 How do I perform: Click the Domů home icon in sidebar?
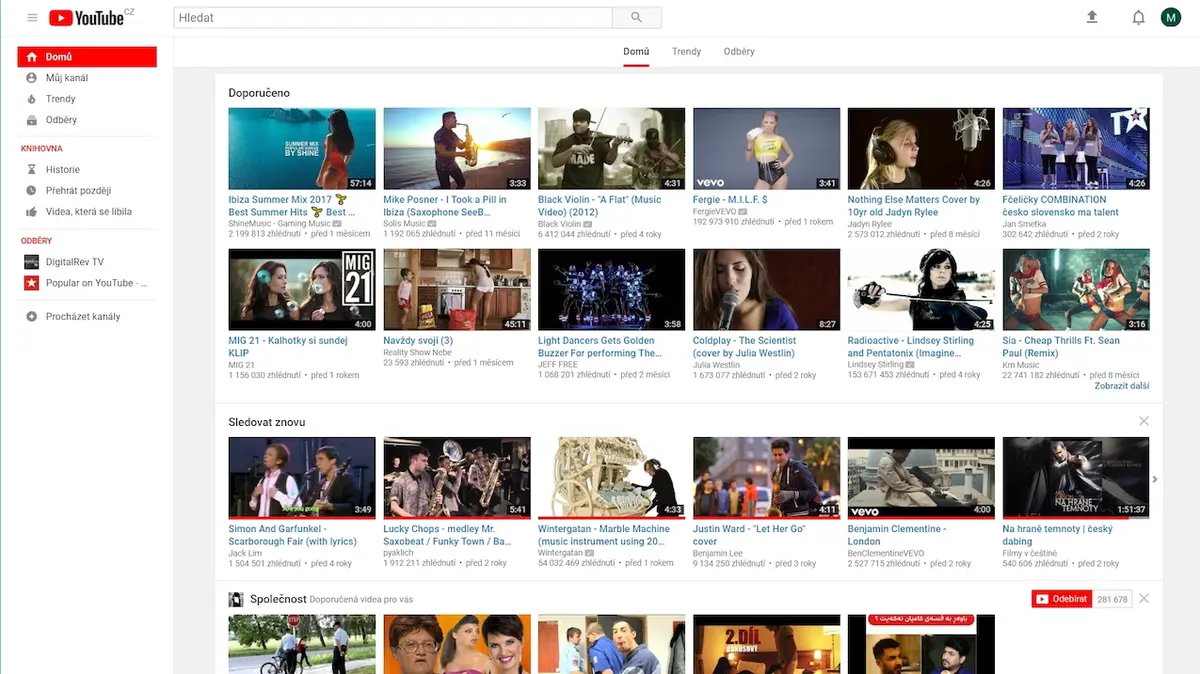(x=32, y=57)
